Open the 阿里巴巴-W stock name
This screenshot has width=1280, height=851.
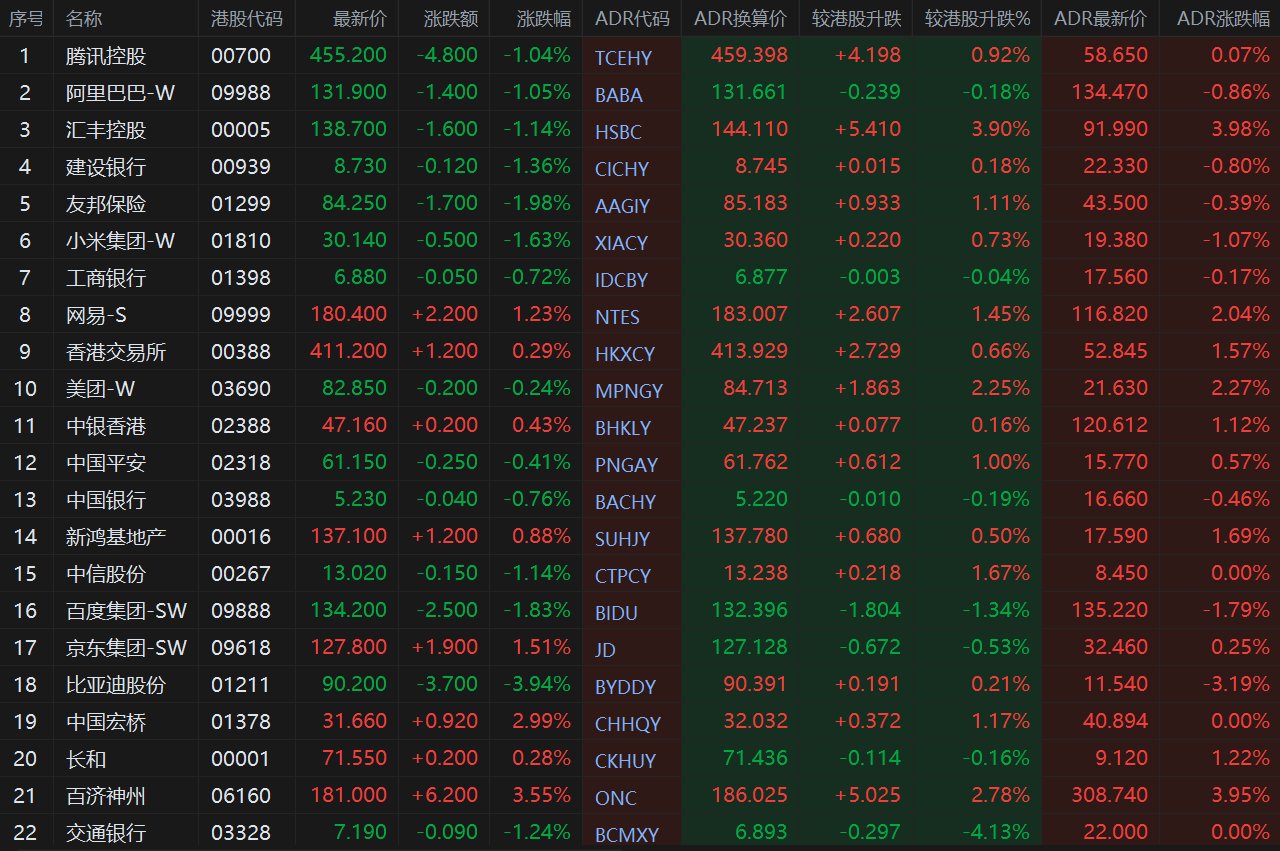coord(121,93)
